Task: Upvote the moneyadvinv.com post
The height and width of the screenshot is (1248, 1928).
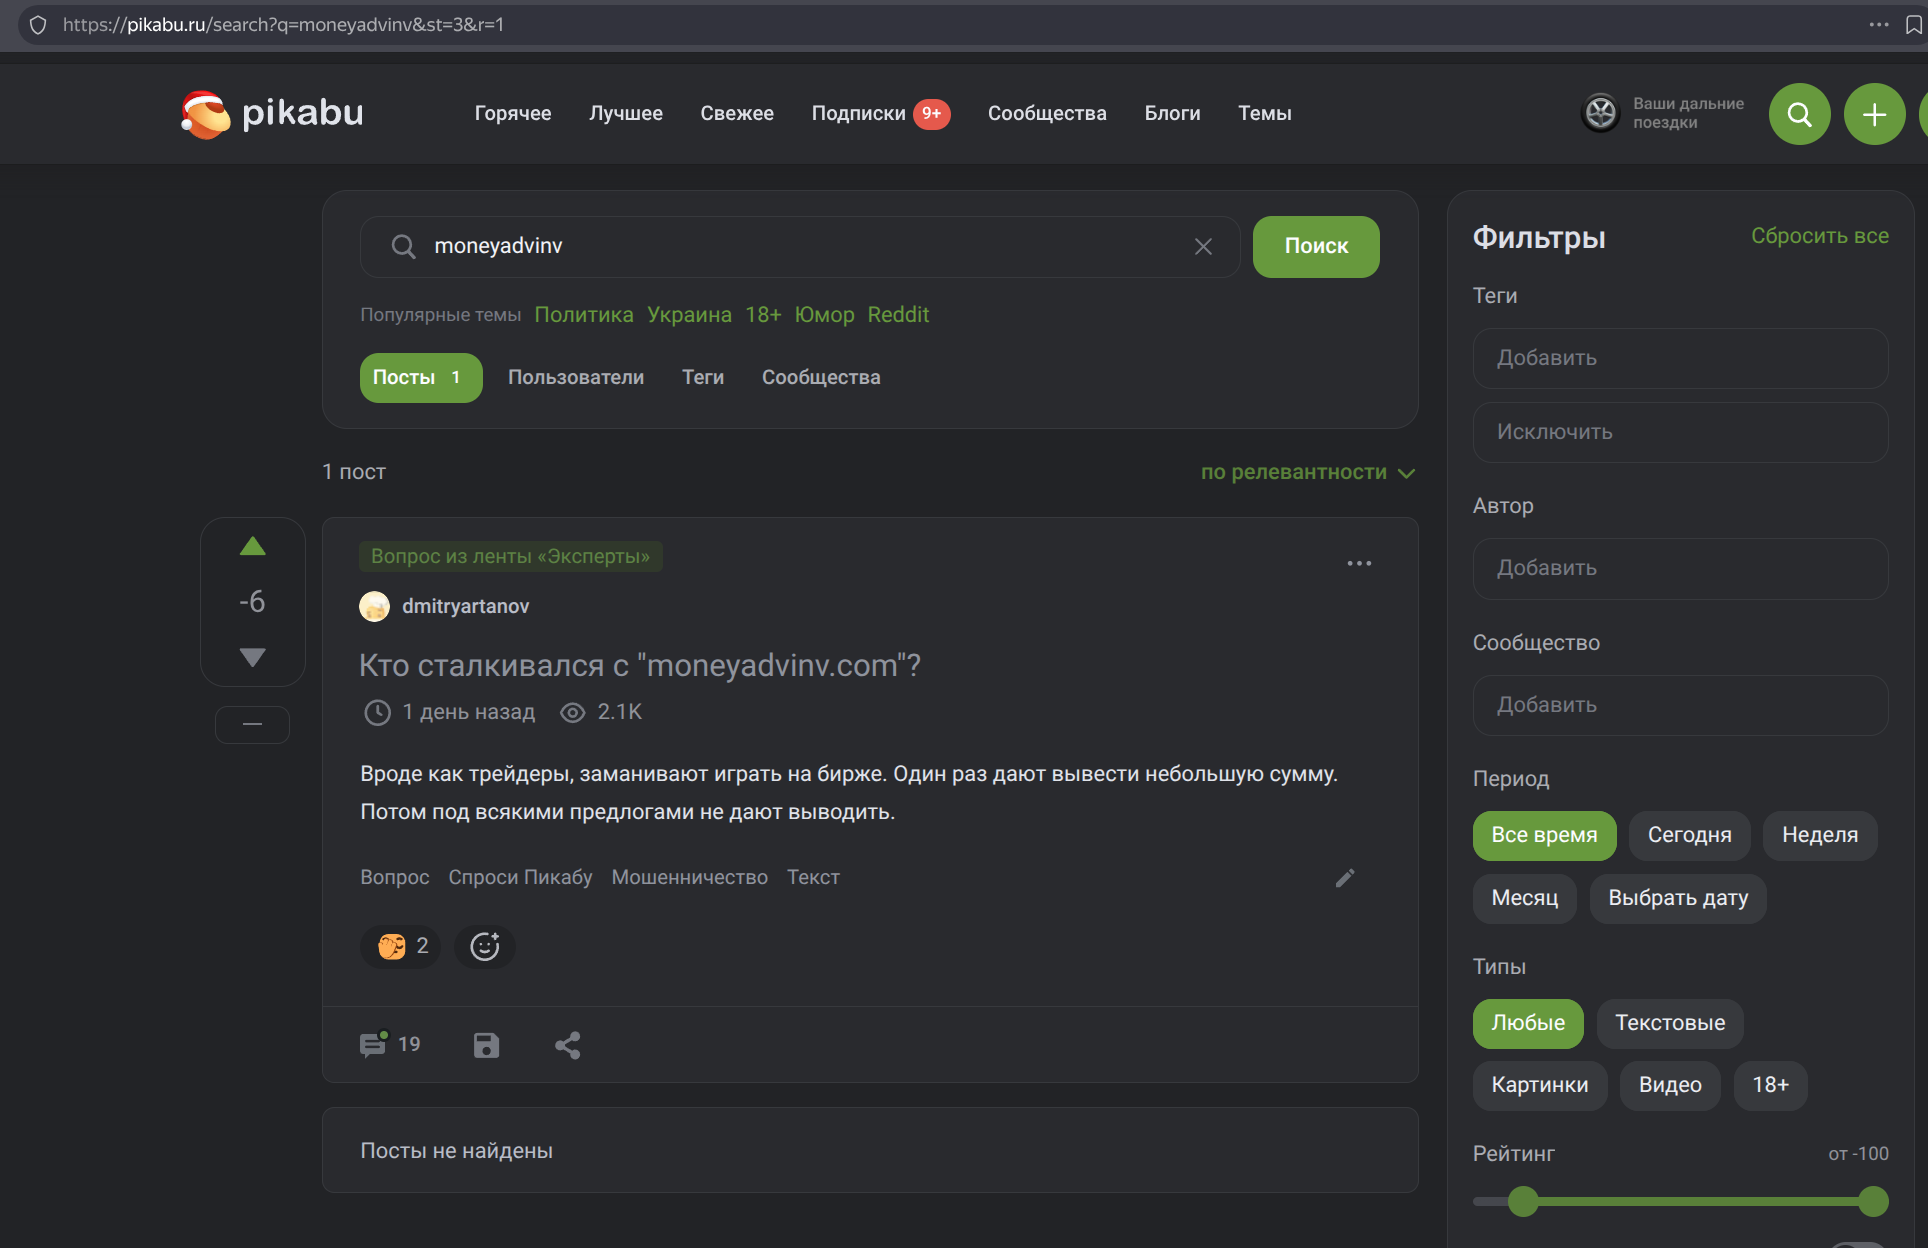Action: click(253, 546)
